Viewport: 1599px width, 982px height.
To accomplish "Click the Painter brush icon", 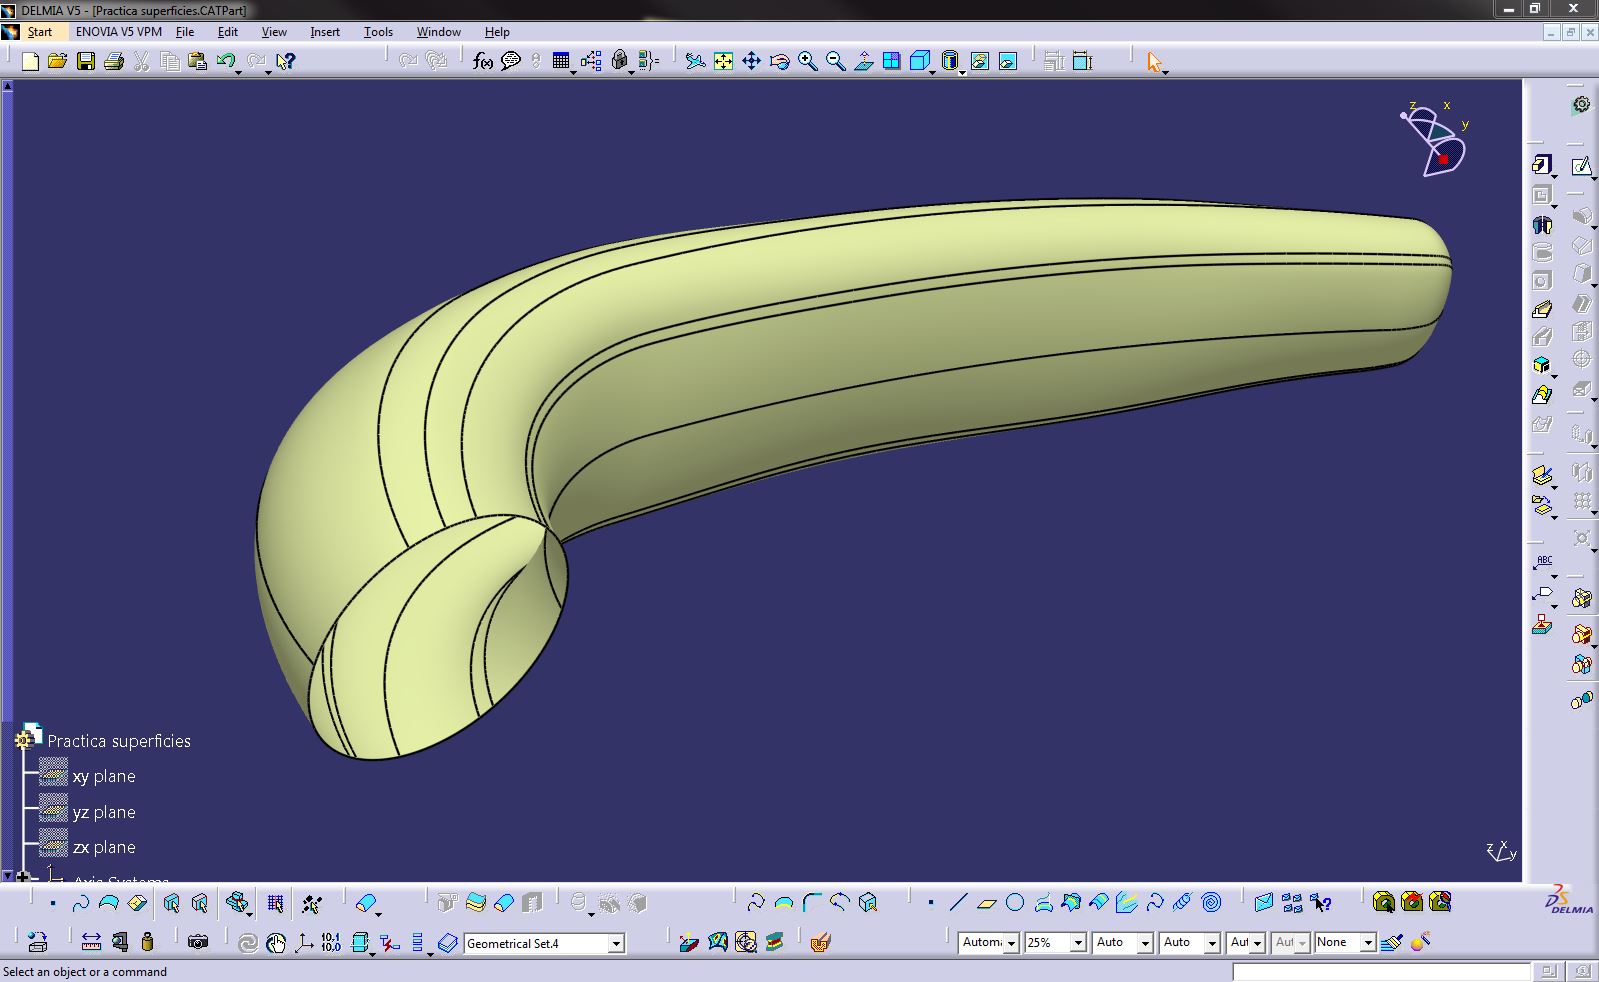I will pyautogui.click(x=1391, y=942).
